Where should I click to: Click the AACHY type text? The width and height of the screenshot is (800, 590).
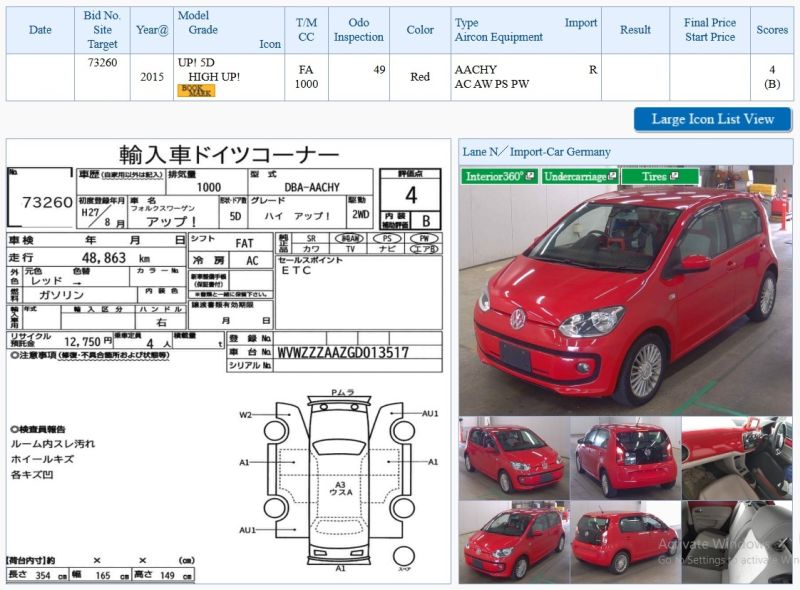coord(476,70)
